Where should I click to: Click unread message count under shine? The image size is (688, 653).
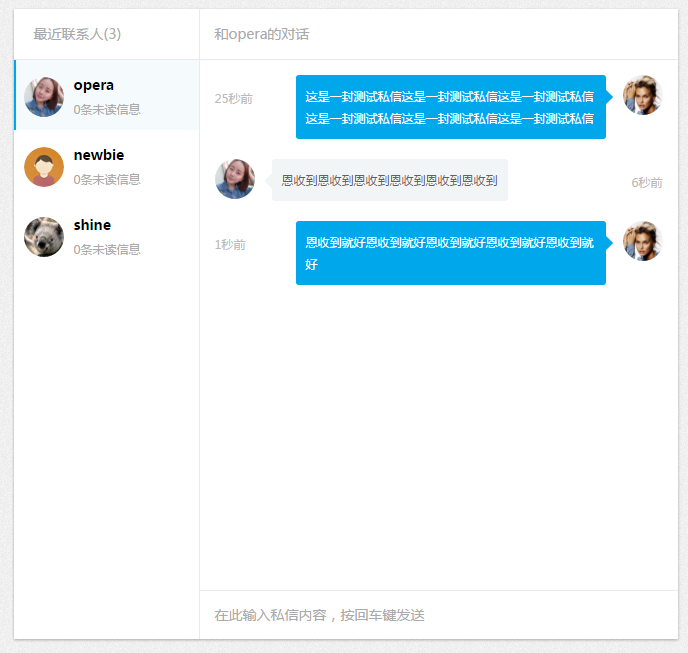click(x=107, y=250)
